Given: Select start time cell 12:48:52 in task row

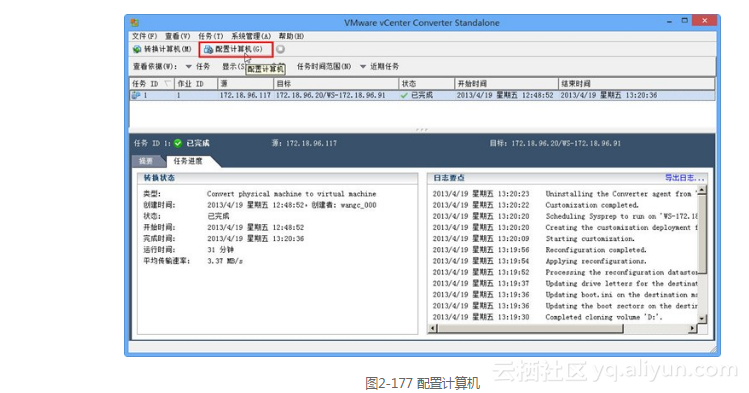Looking at the screenshot, I should coord(505,96).
